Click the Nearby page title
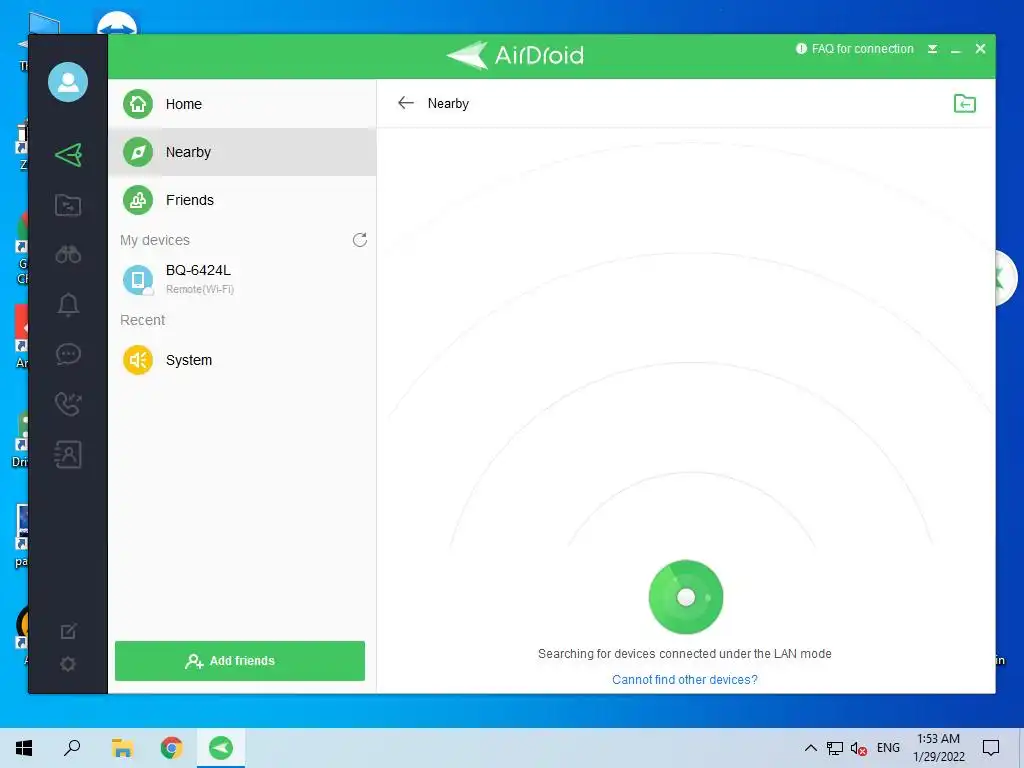Image resolution: width=1024 pixels, height=768 pixels. pyautogui.click(x=448, y=103)
